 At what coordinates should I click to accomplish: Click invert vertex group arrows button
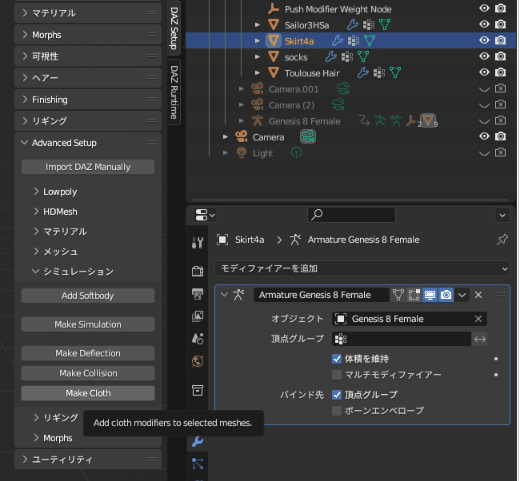480,339
